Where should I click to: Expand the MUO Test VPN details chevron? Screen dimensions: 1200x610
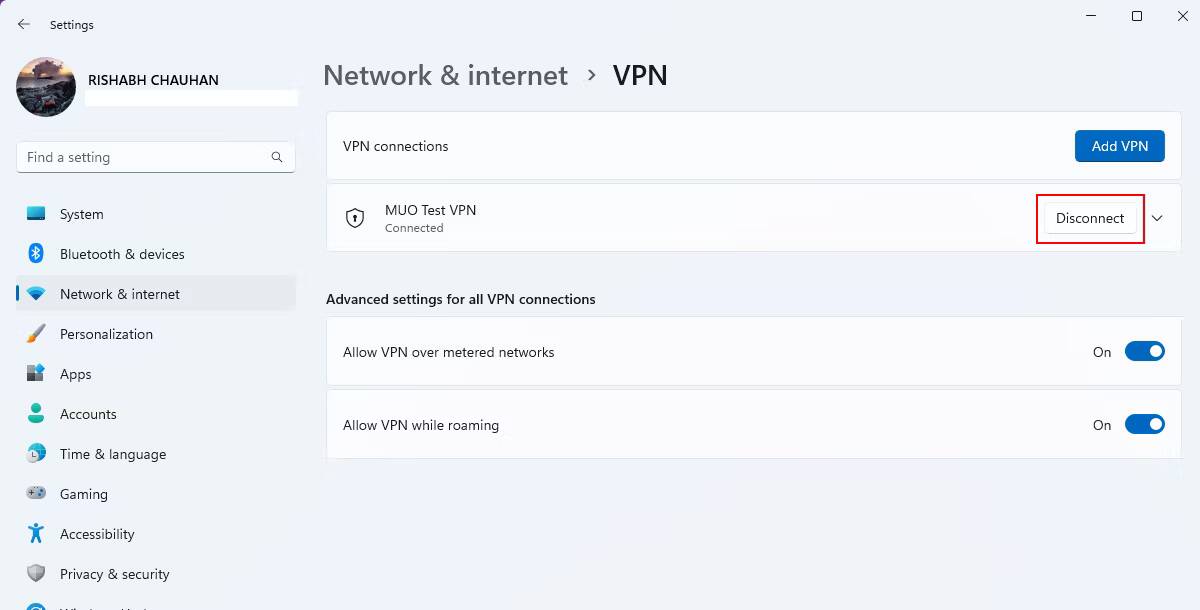point(1157,218)
